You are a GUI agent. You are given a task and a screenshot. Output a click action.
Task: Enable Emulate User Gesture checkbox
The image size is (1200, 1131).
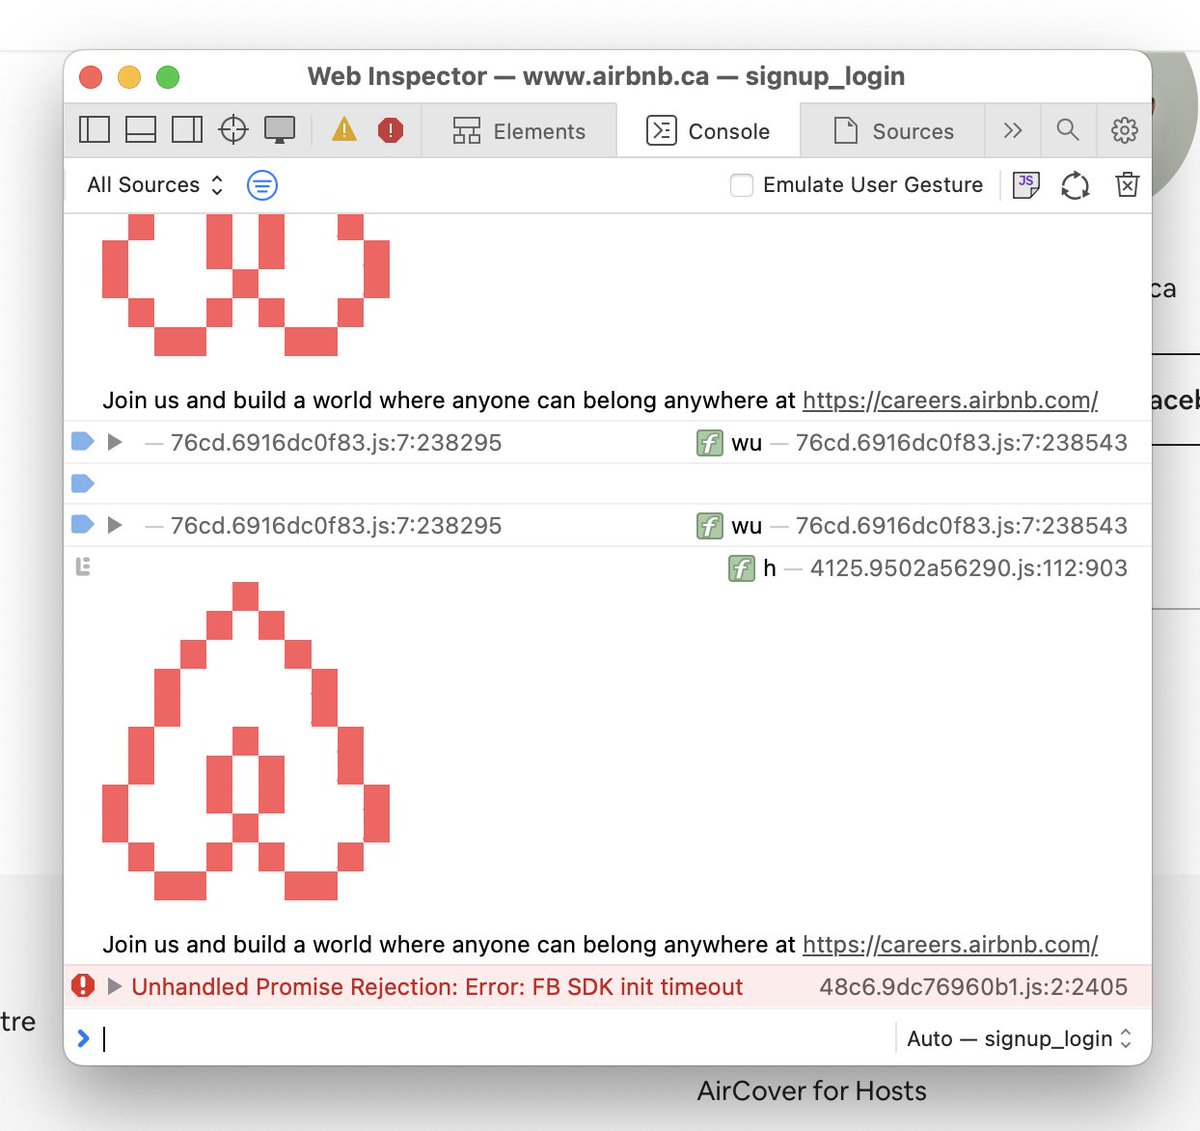pos(741,185)
